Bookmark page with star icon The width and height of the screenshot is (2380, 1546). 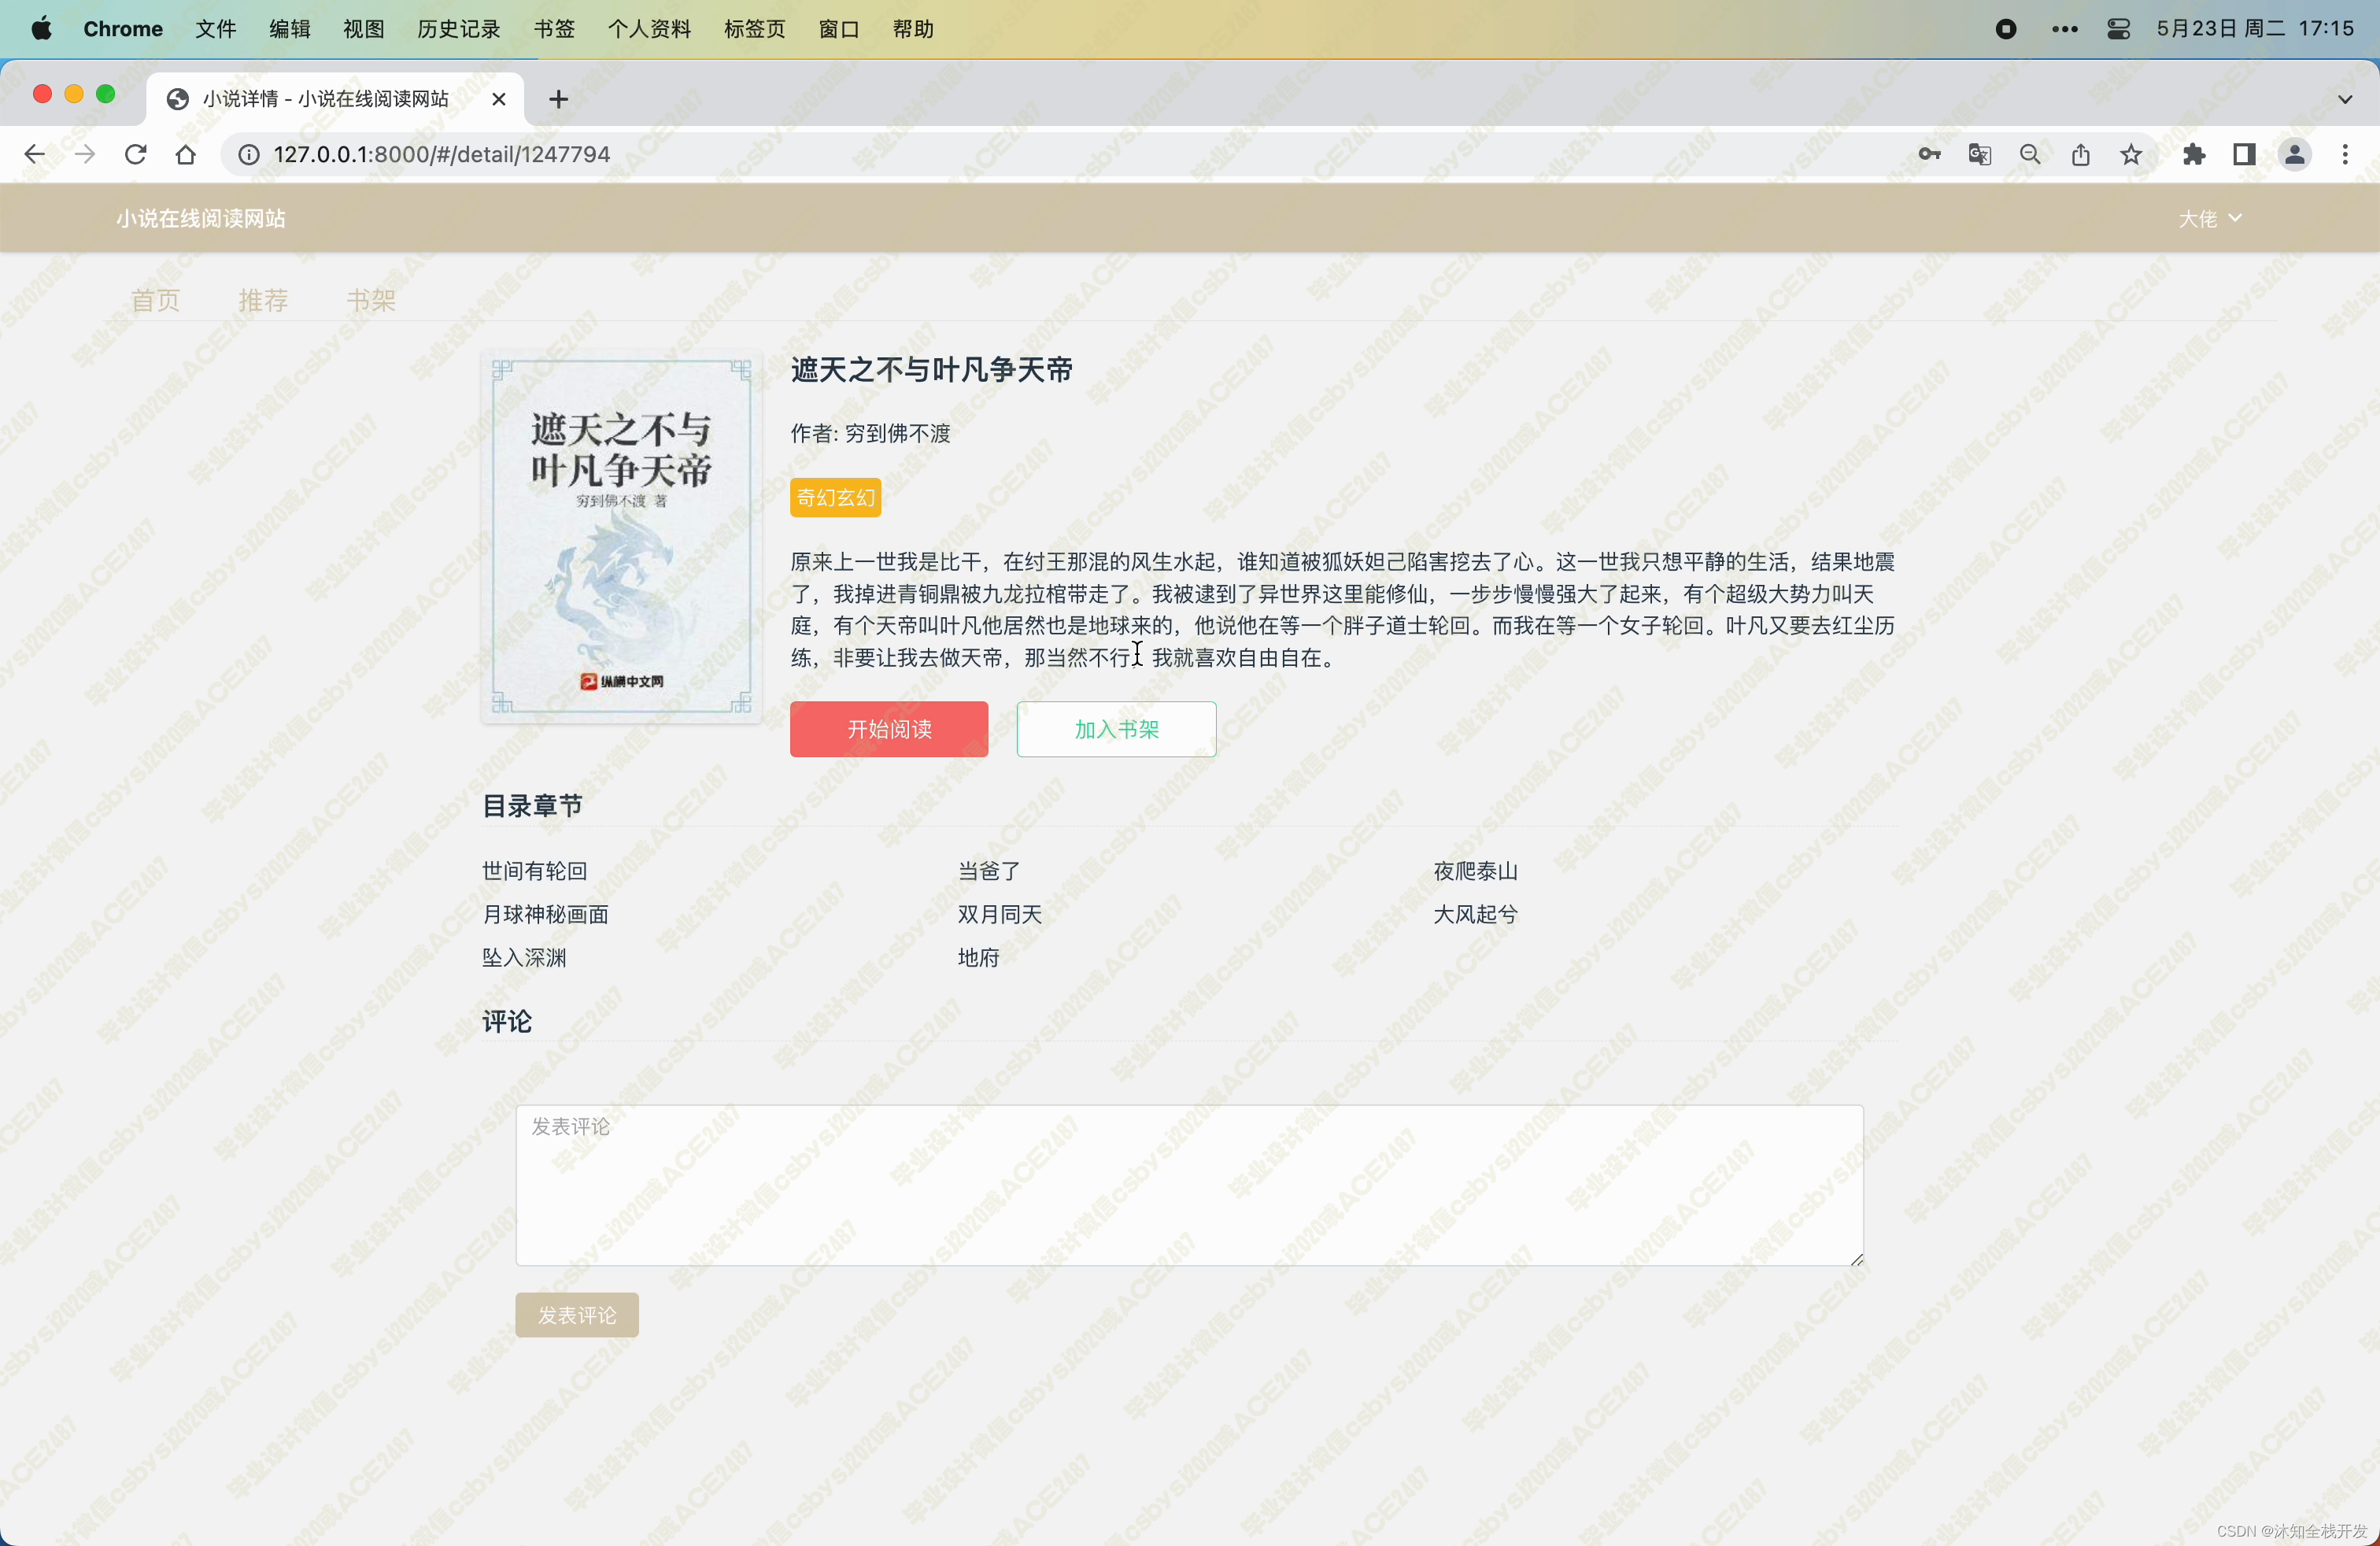(2131, 154)
